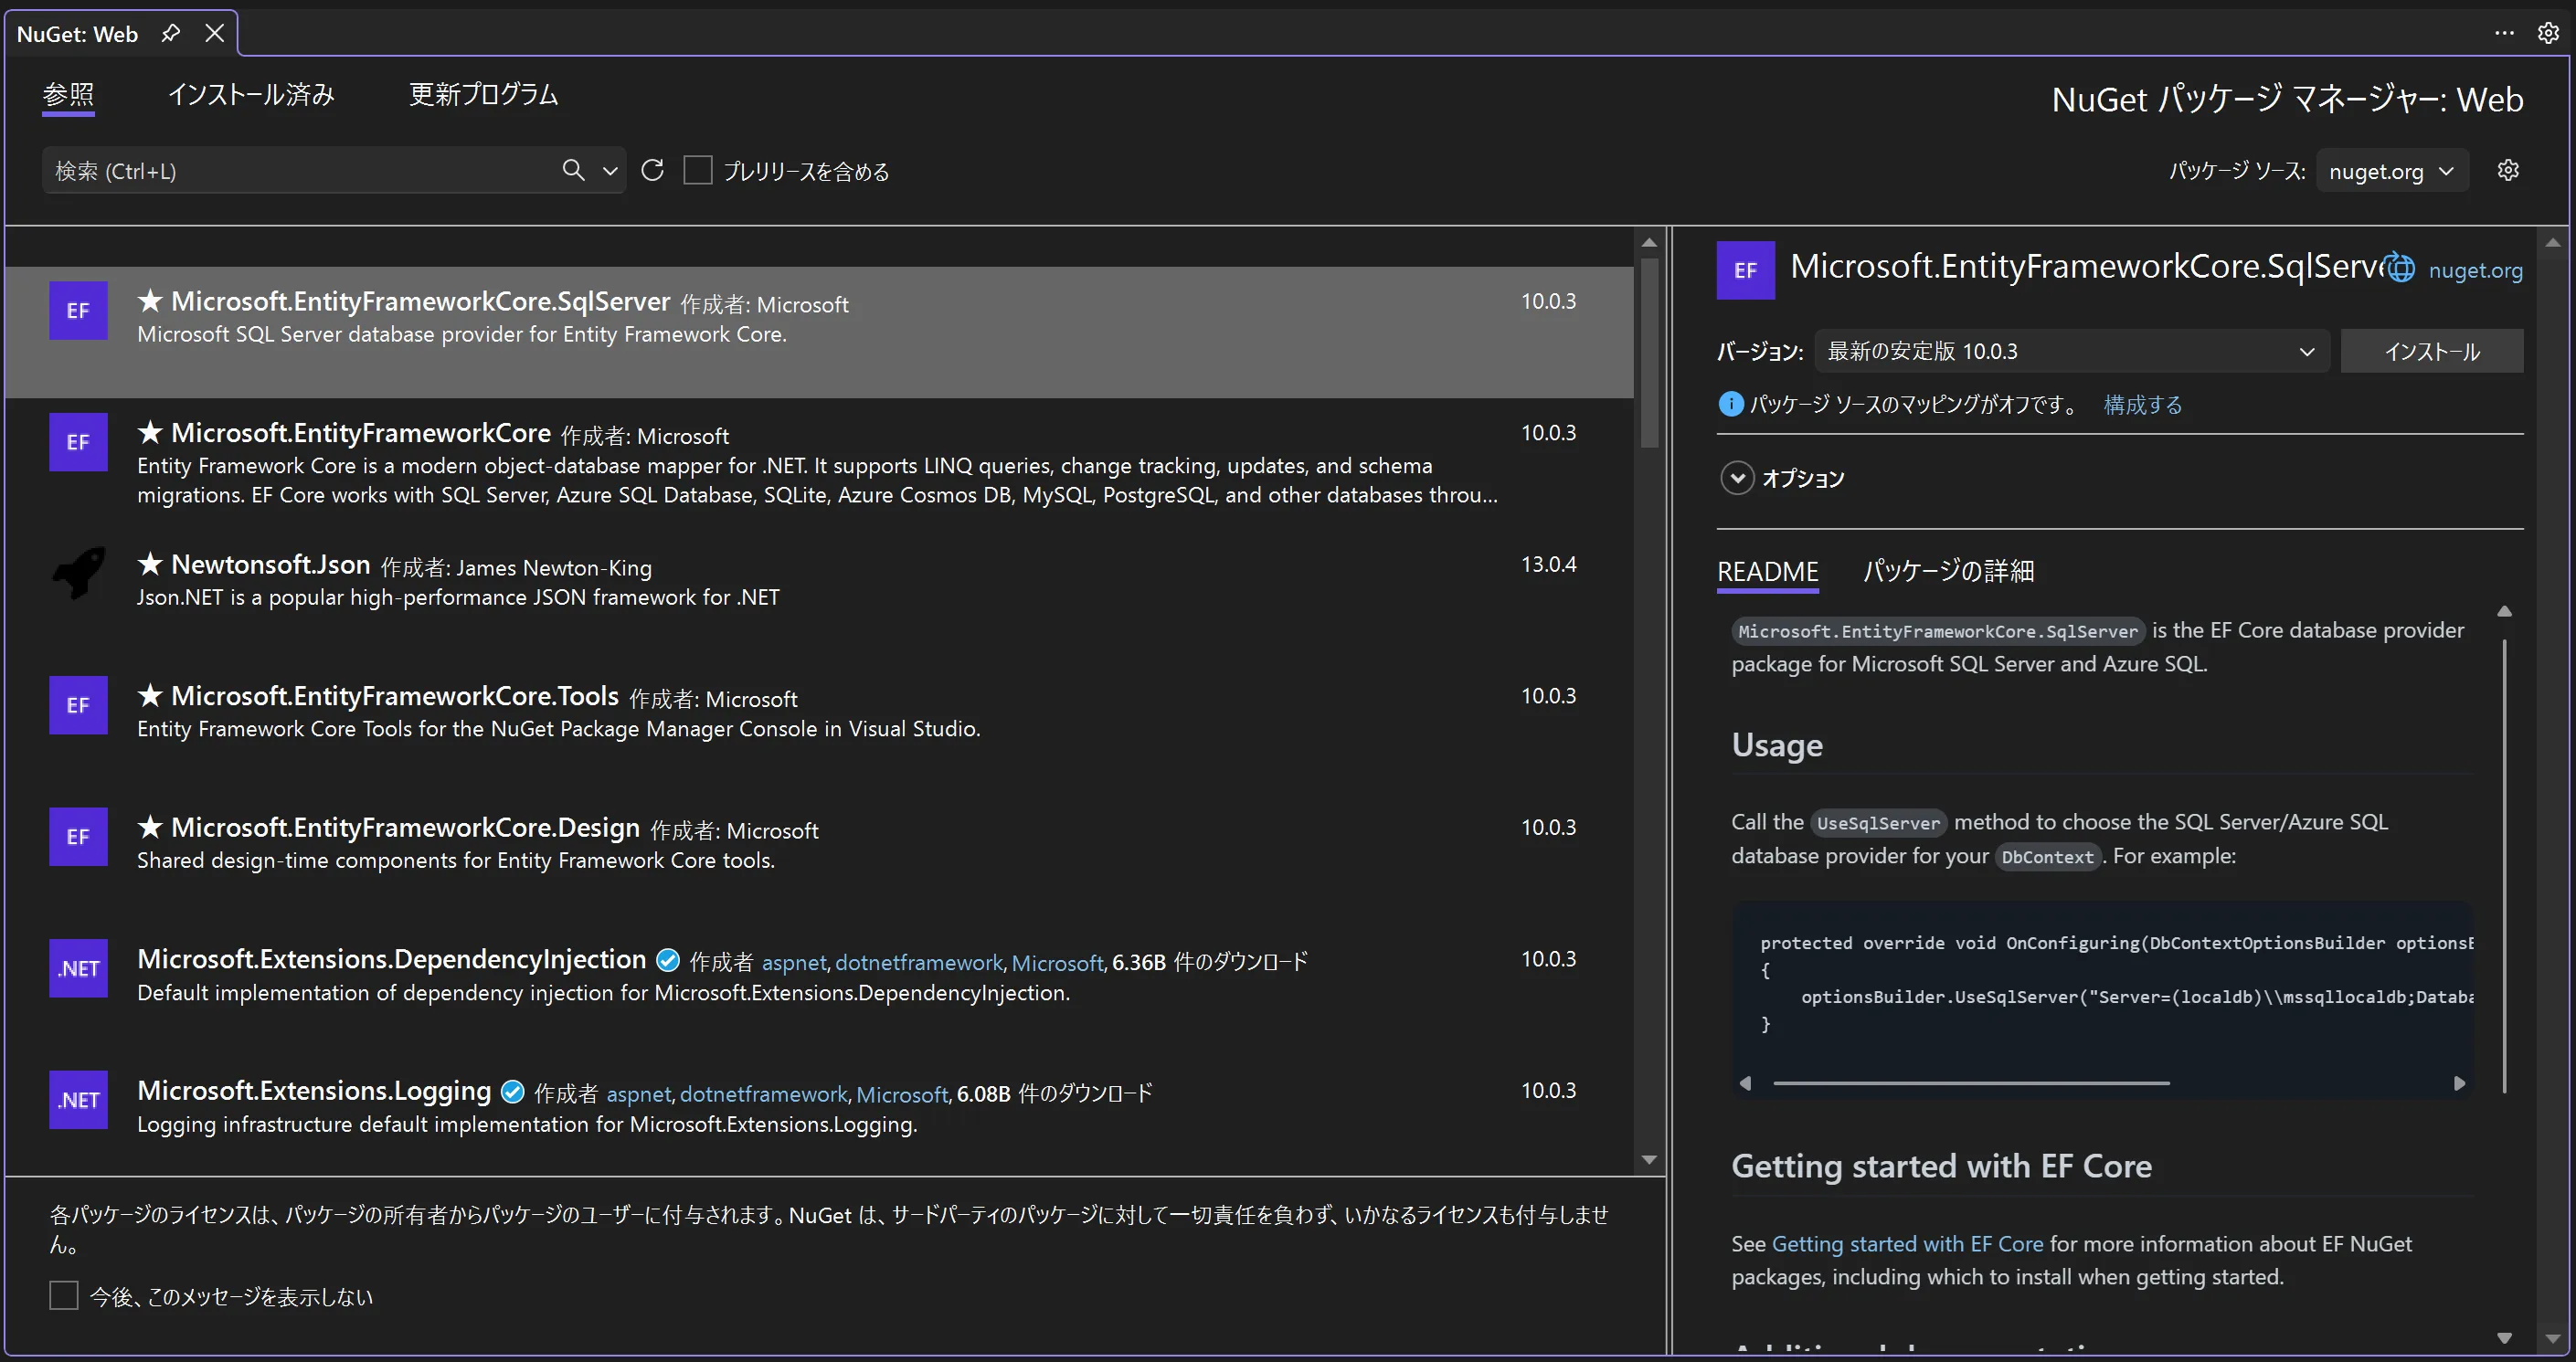2576x1362 pixels.
Task: Click the detail pane EF package icon
Action: (x=1745, y=270)
